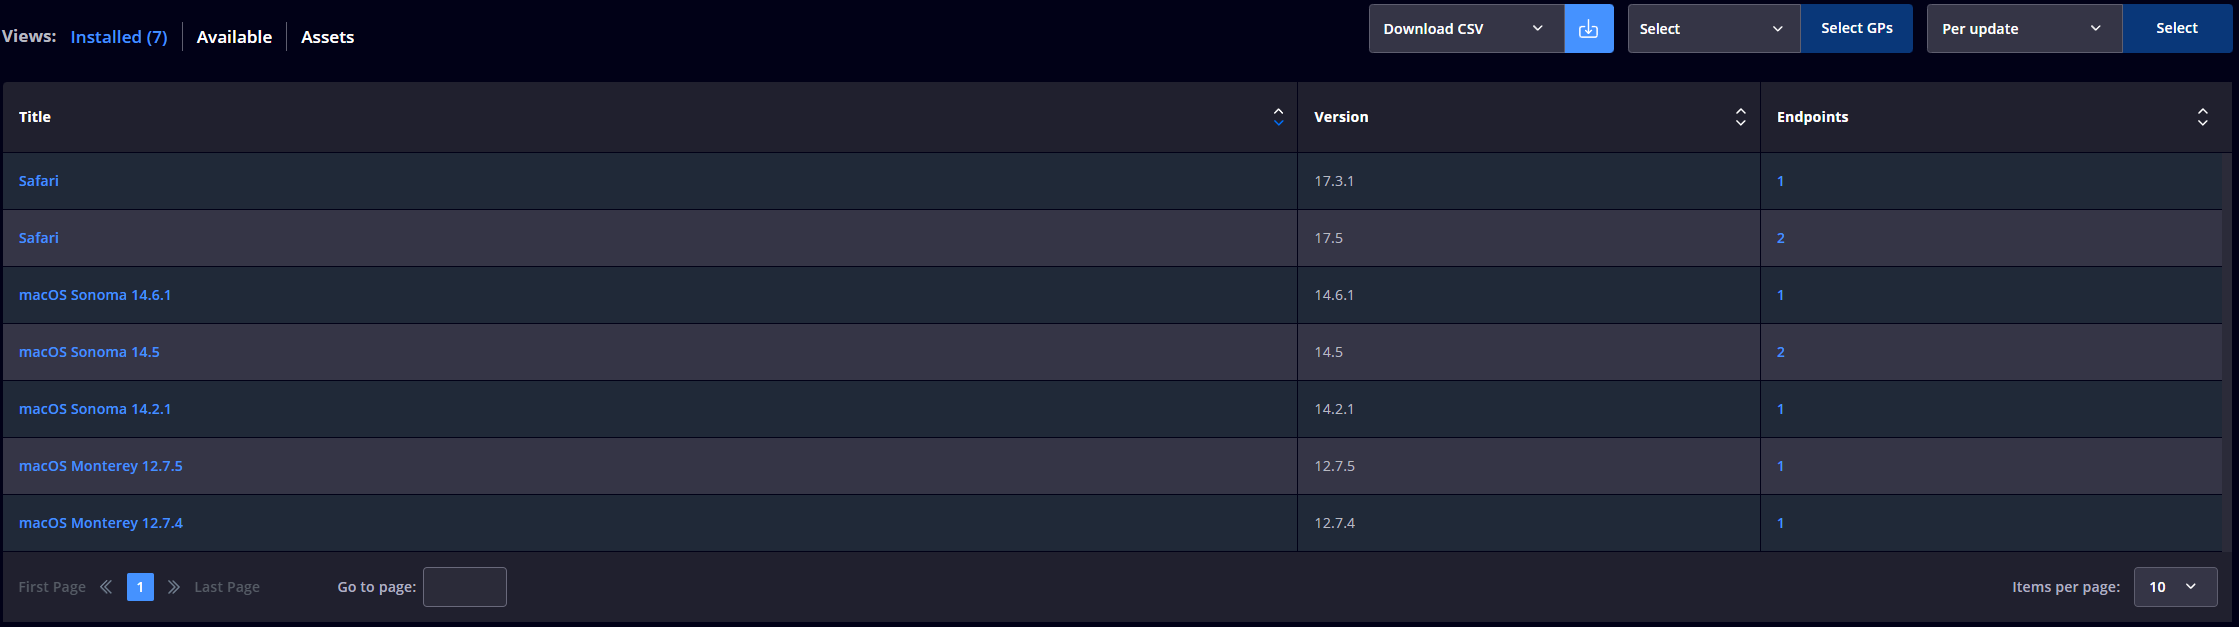Focus the Go to page input field
This screenshot has height=627, width=2239.
(465, 587)
